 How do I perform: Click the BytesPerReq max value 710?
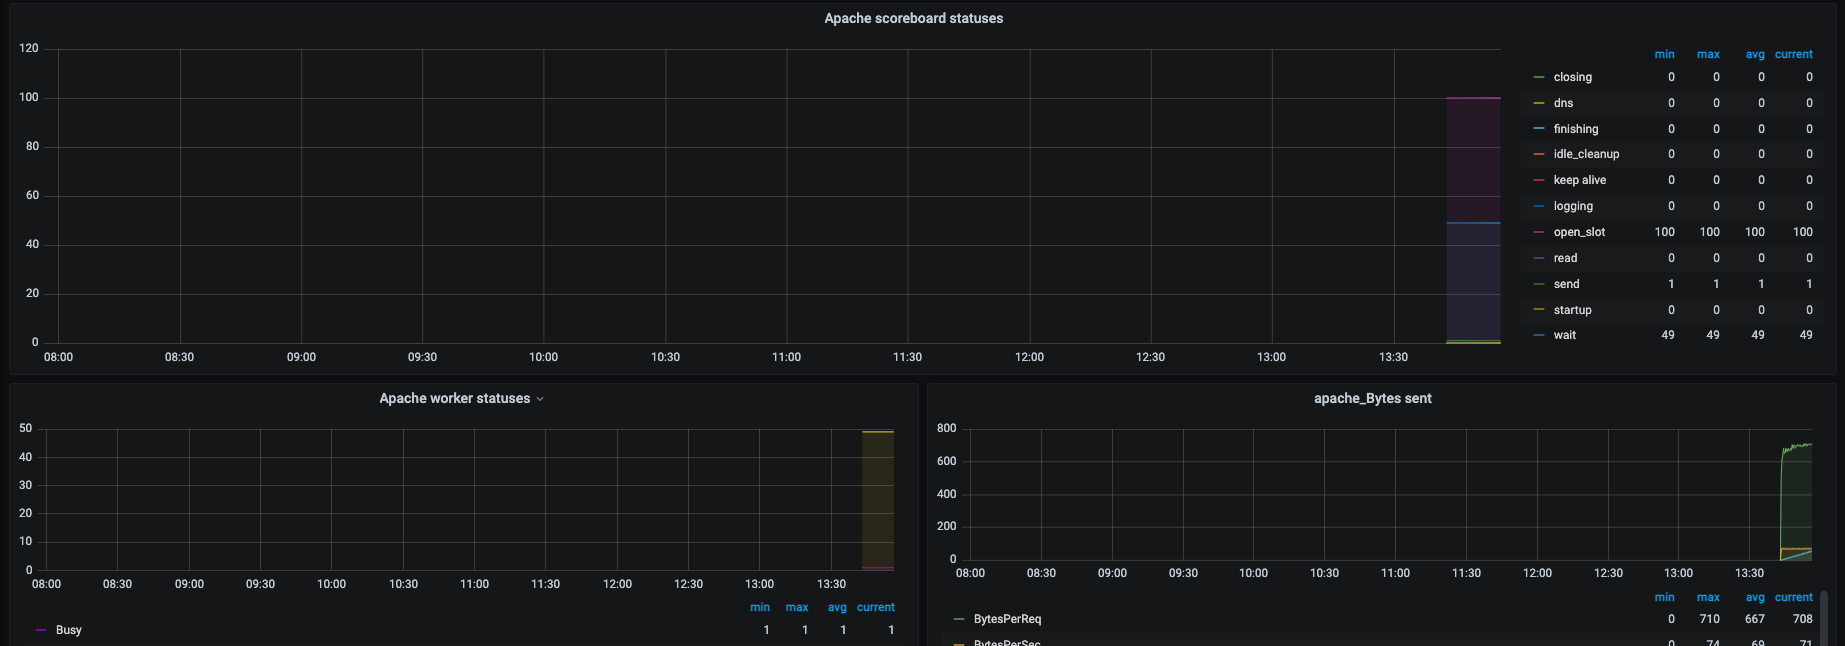(1710, 619)
